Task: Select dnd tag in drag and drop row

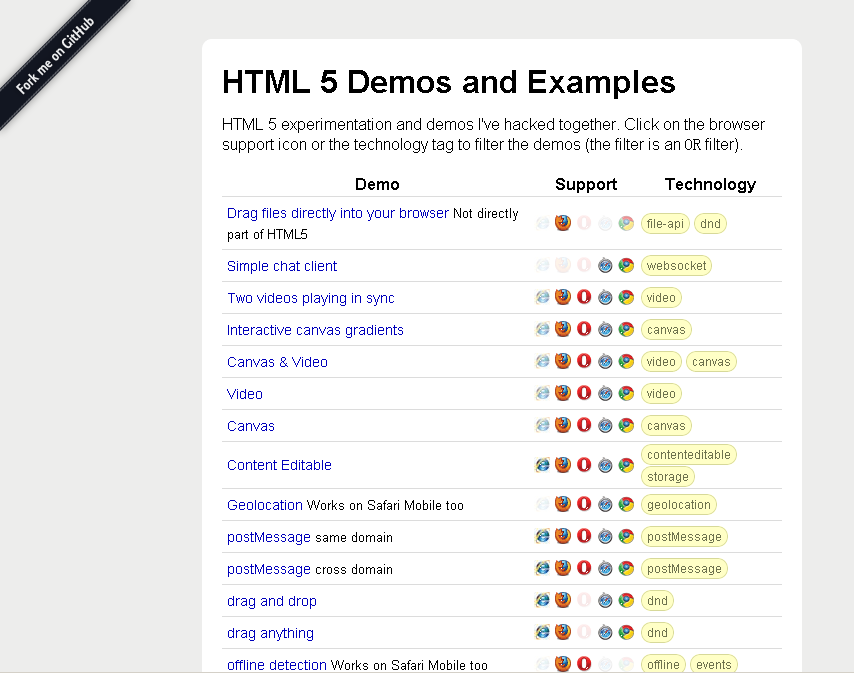Action: 657,601
